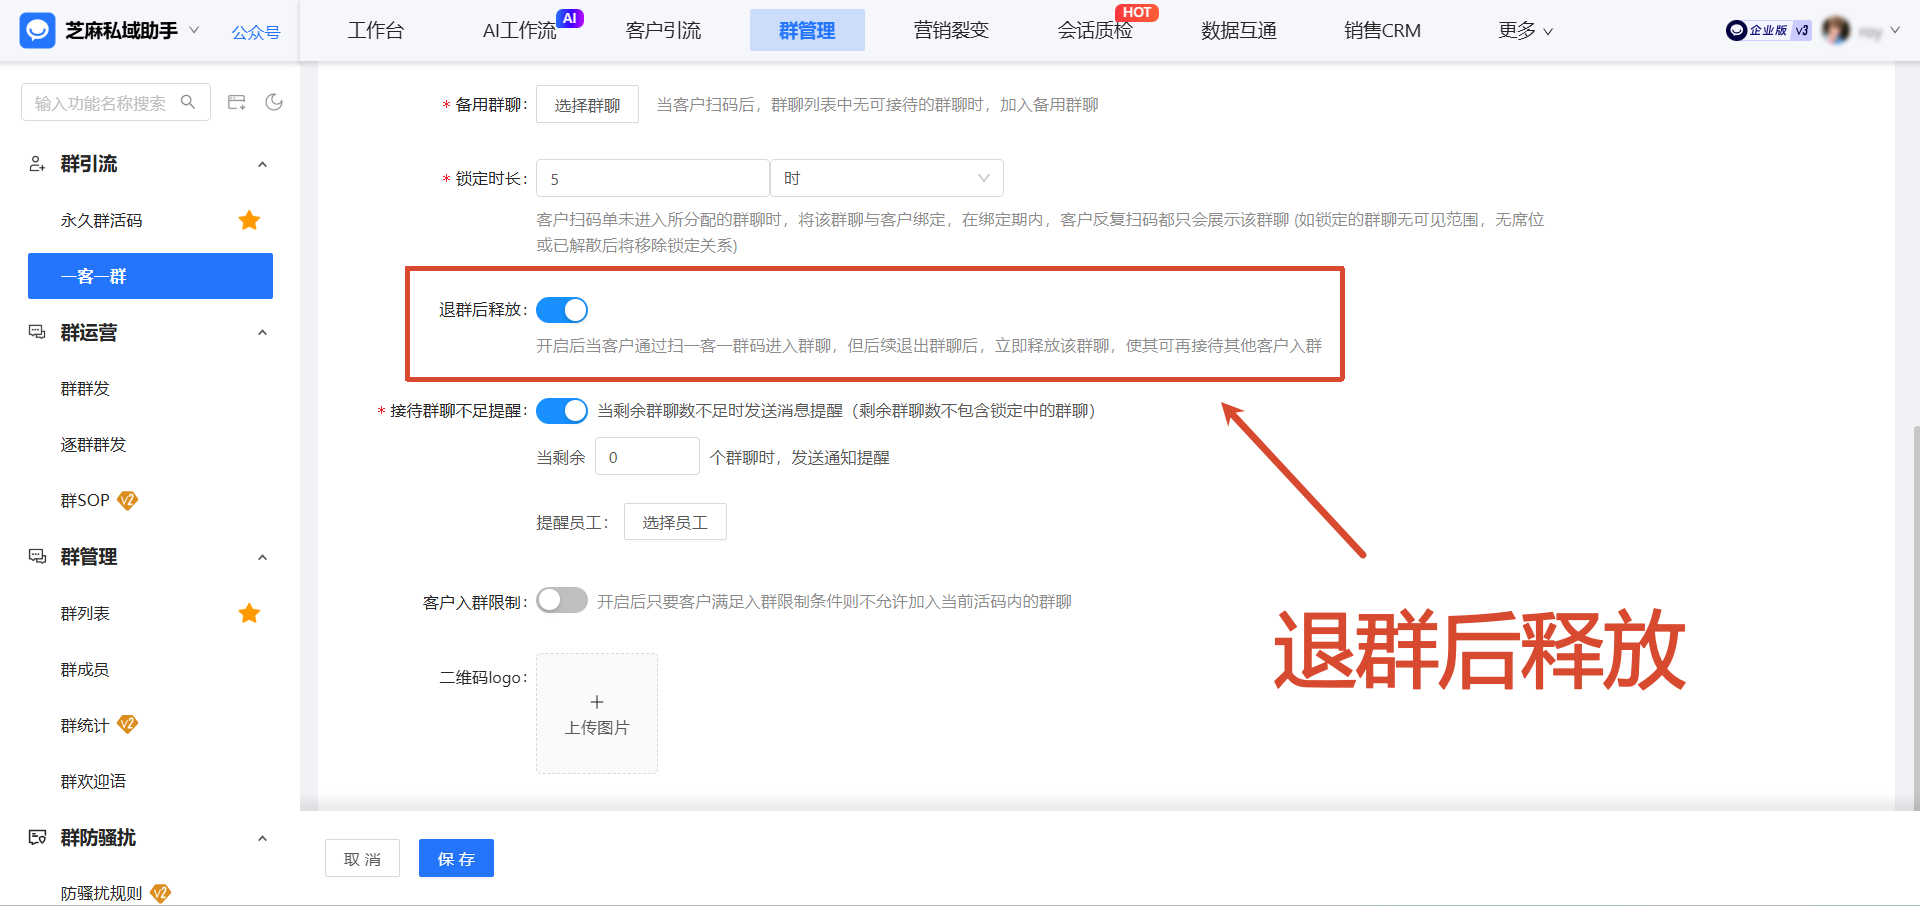Turn off the 接待群聊不足提醒 switch
Screen dimensions: 1920x906
pos(562,410)
